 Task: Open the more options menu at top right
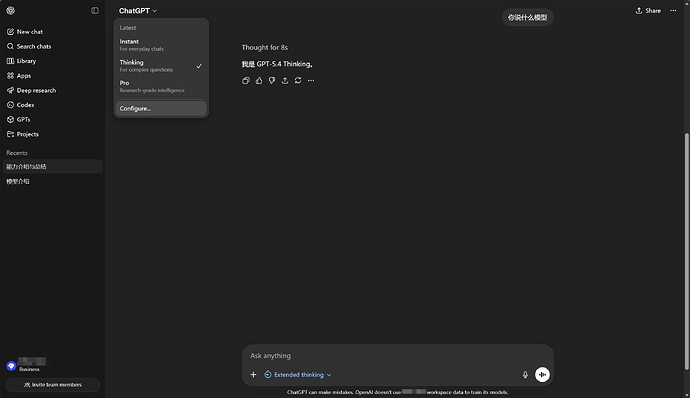[x=673, y=11]
